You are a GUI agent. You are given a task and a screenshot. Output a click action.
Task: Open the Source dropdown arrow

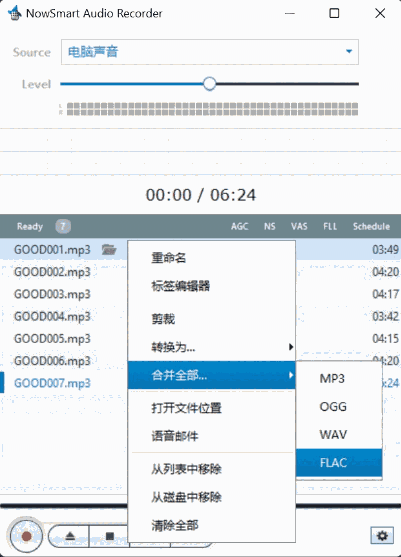click(349, 52)
